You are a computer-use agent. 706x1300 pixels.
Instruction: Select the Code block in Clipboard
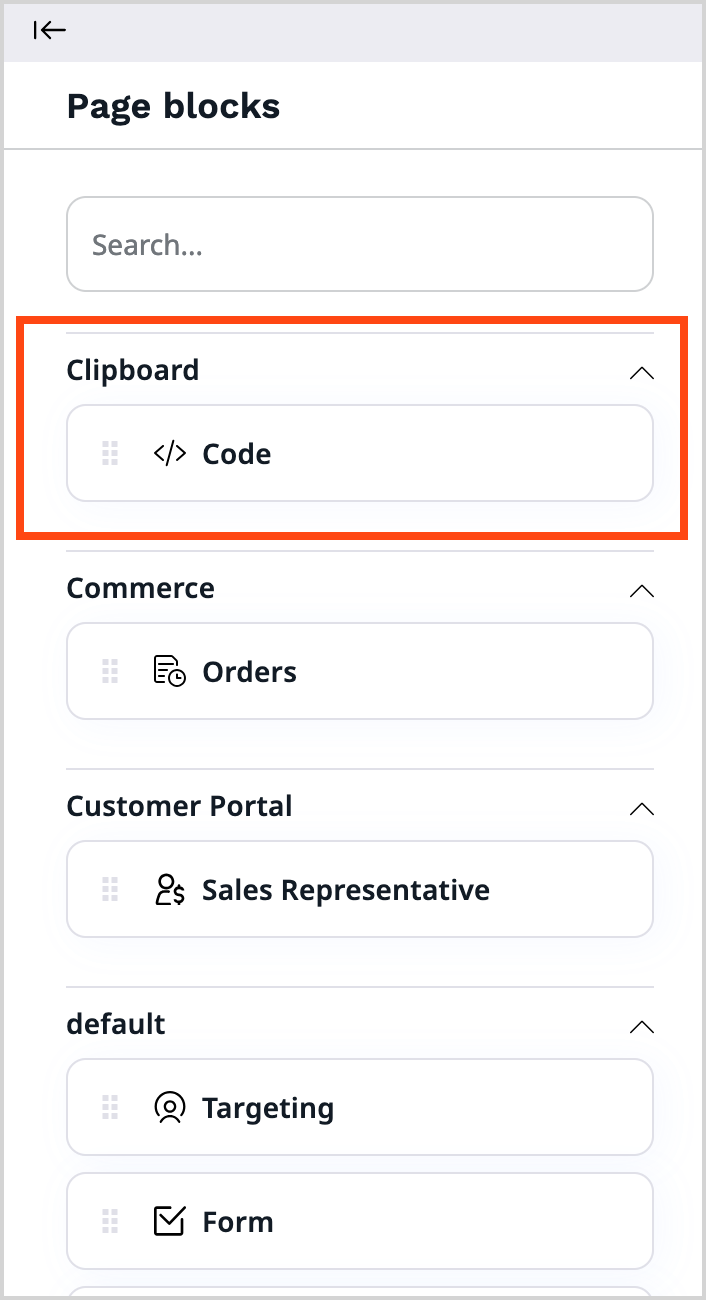(360, 453)
